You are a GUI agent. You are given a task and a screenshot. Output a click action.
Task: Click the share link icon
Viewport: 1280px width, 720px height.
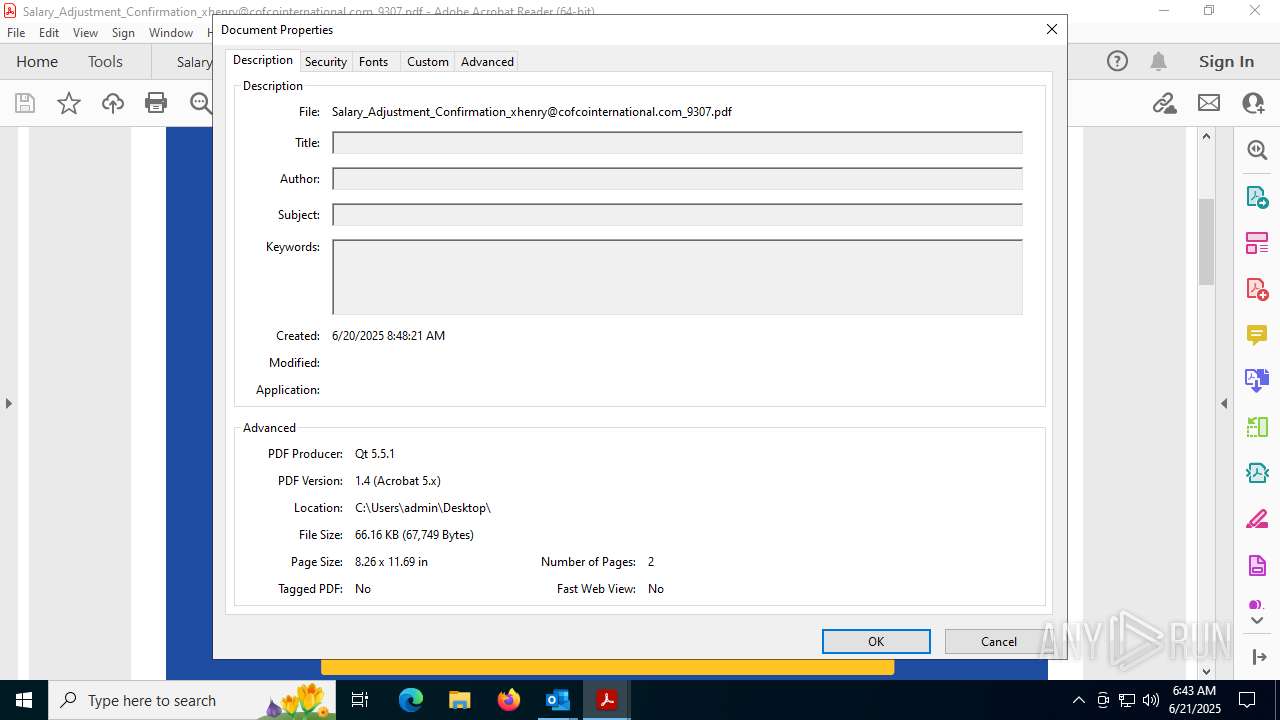coord(1164,102)
